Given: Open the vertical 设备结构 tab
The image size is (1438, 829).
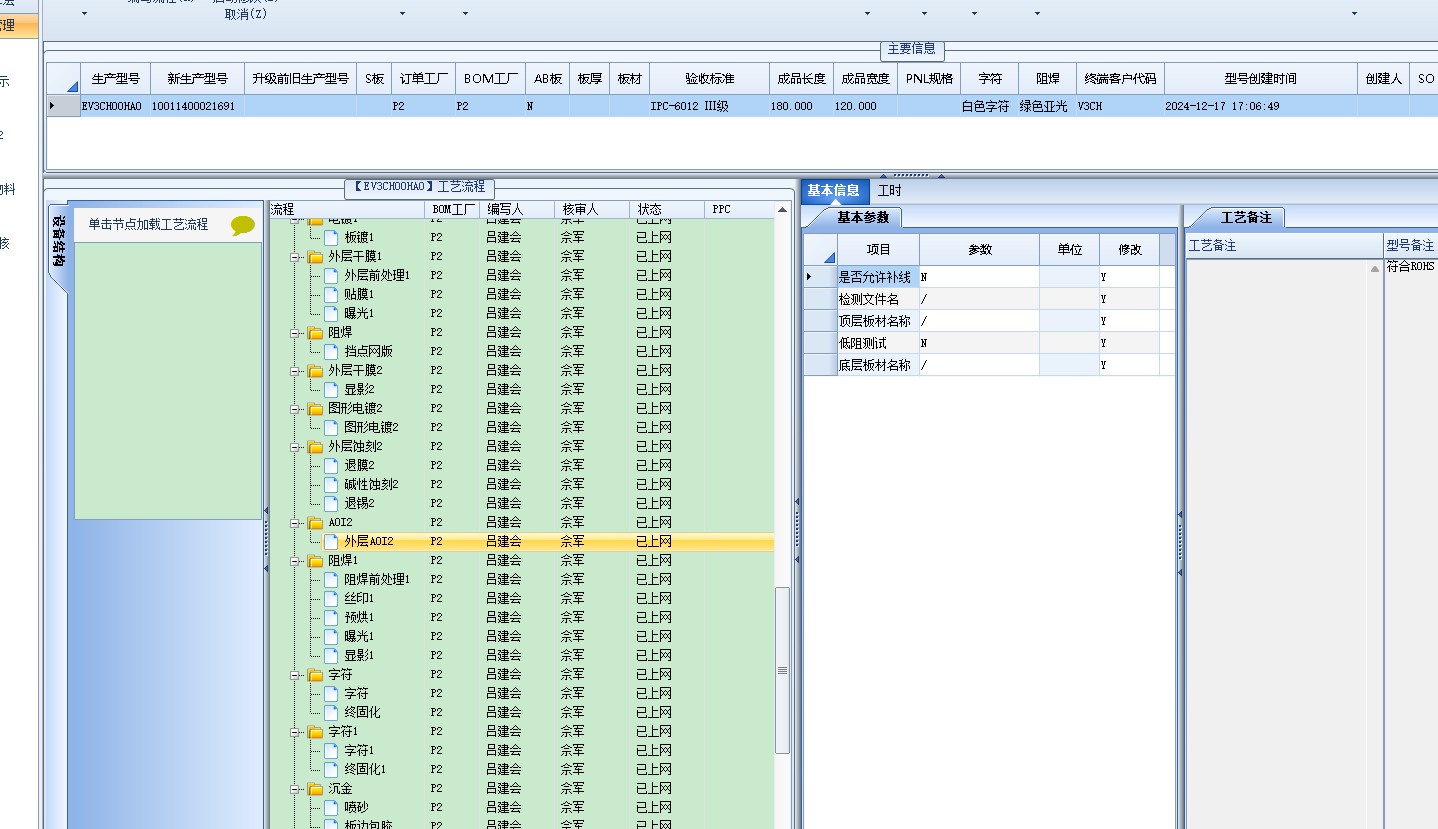Looking at the screenshot, I should click(59, 243).
